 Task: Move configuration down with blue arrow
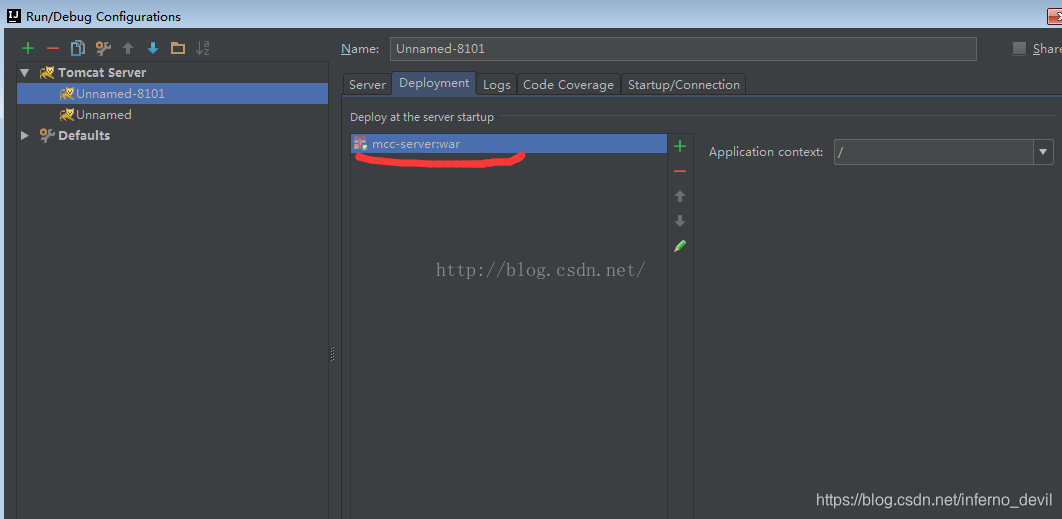pyautogui.click(x=153, y=48)
